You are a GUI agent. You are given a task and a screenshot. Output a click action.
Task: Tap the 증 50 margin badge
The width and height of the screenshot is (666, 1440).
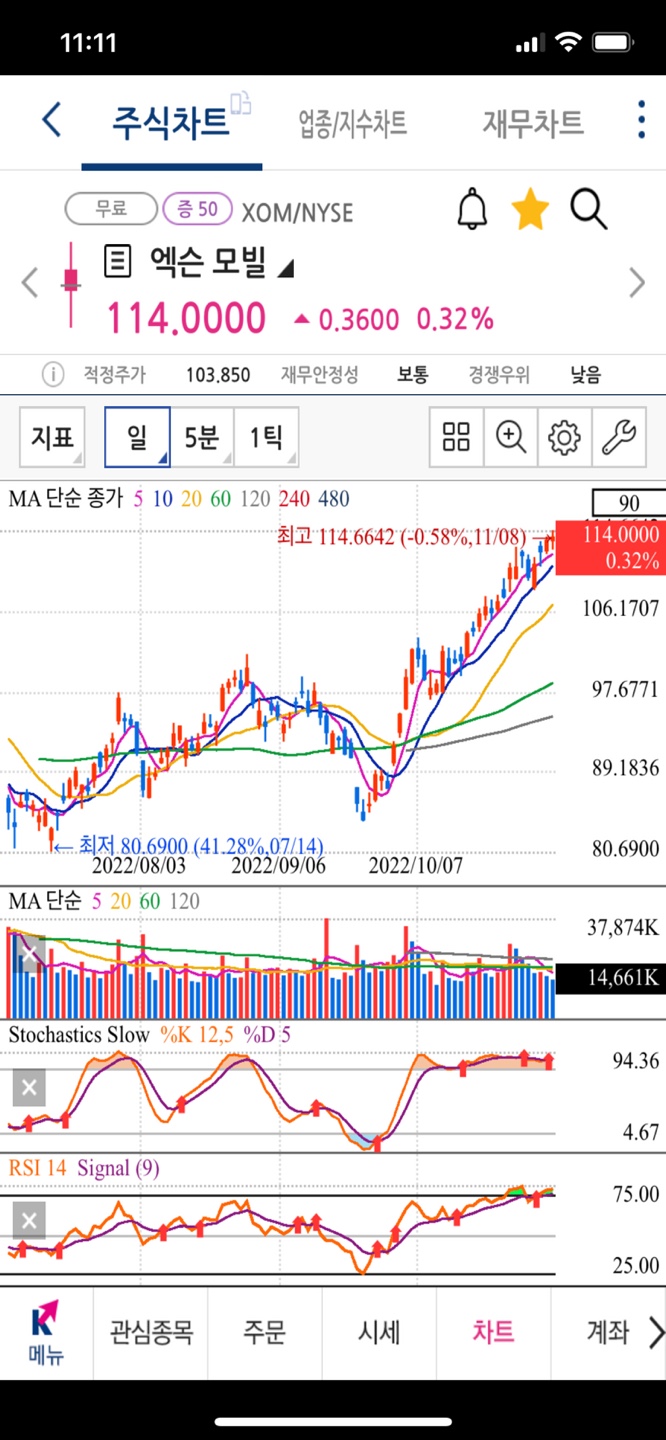[198, 209]
